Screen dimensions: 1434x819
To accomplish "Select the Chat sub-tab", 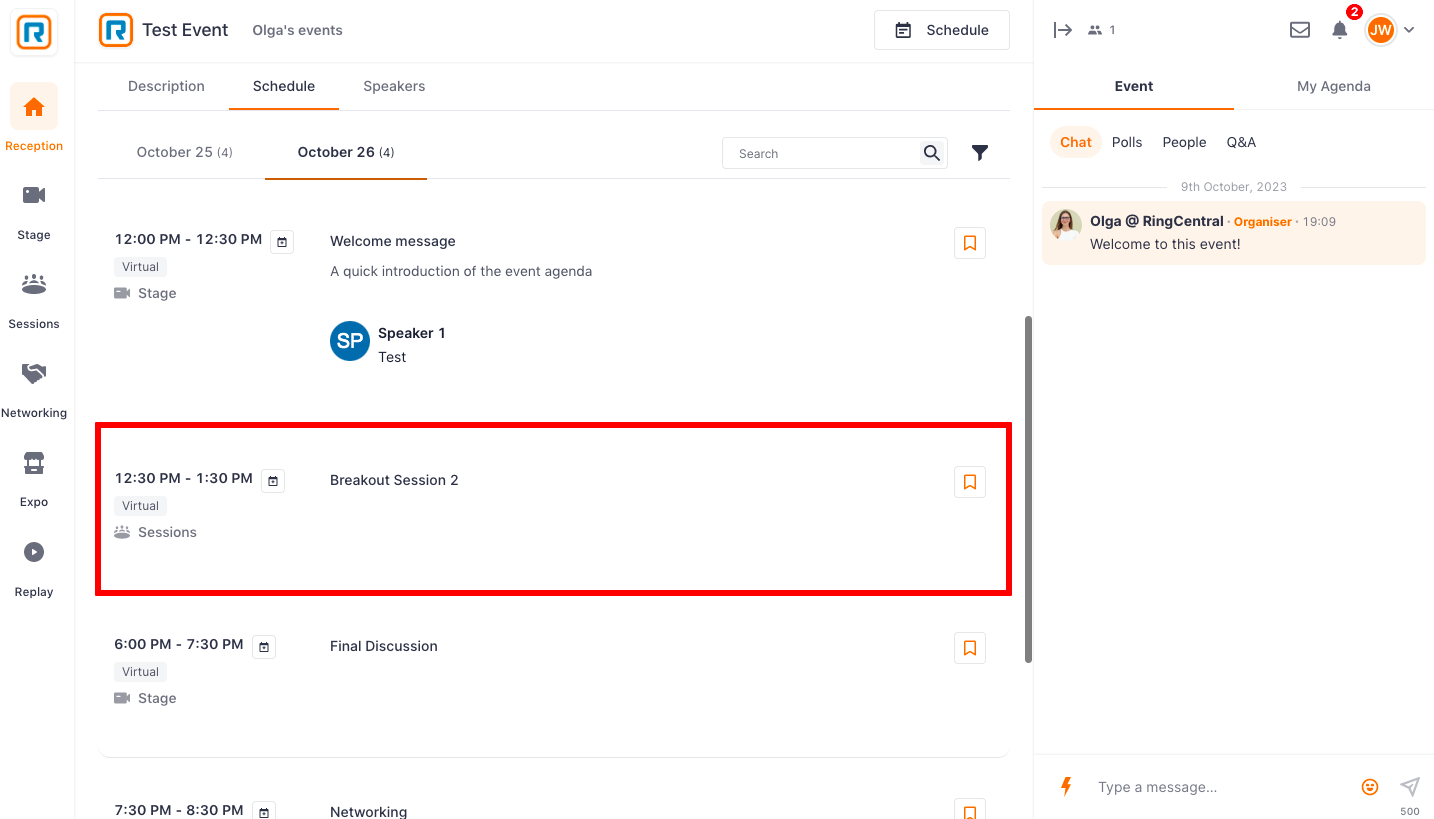I will [x=1076, y=142].
